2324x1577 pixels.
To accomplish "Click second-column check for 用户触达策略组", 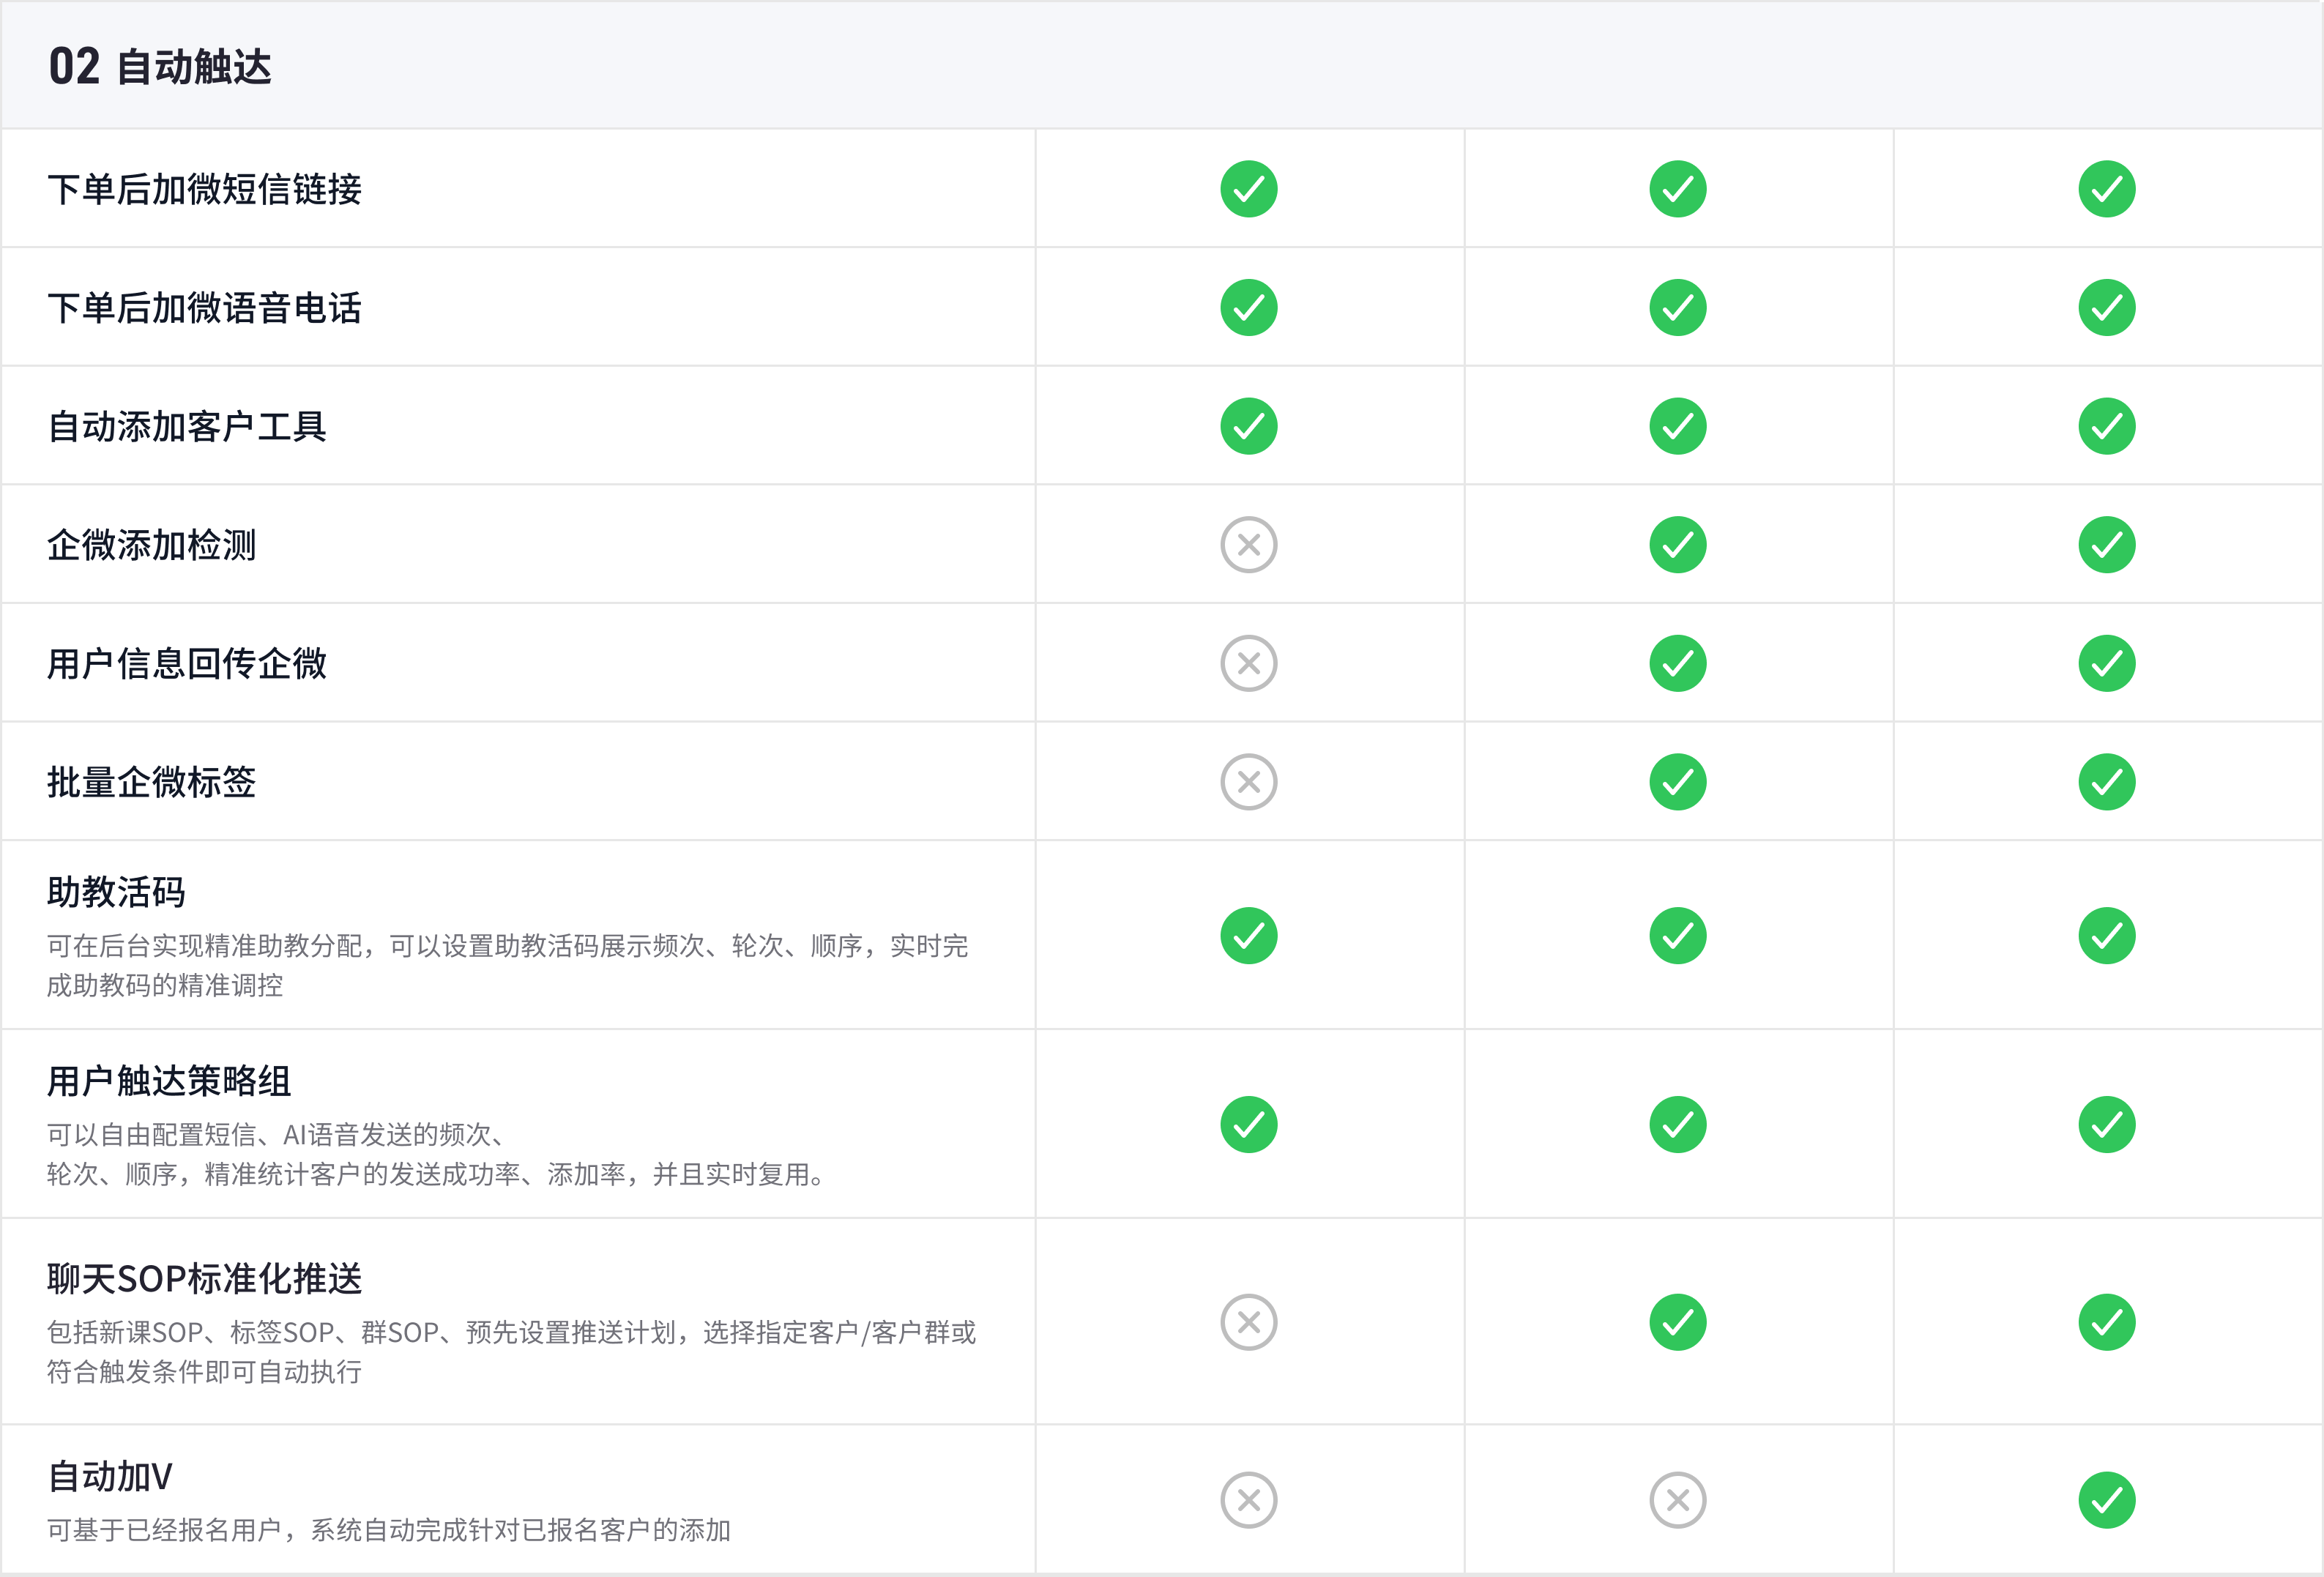I will pyautogui.click(x=1677, y=1125).
